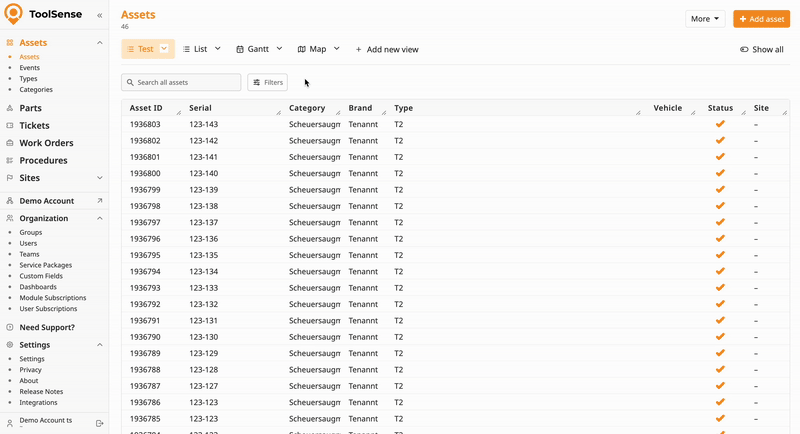Click the List view icon
This screenshot has width=800, height=434.
click(x=186, y=49)
